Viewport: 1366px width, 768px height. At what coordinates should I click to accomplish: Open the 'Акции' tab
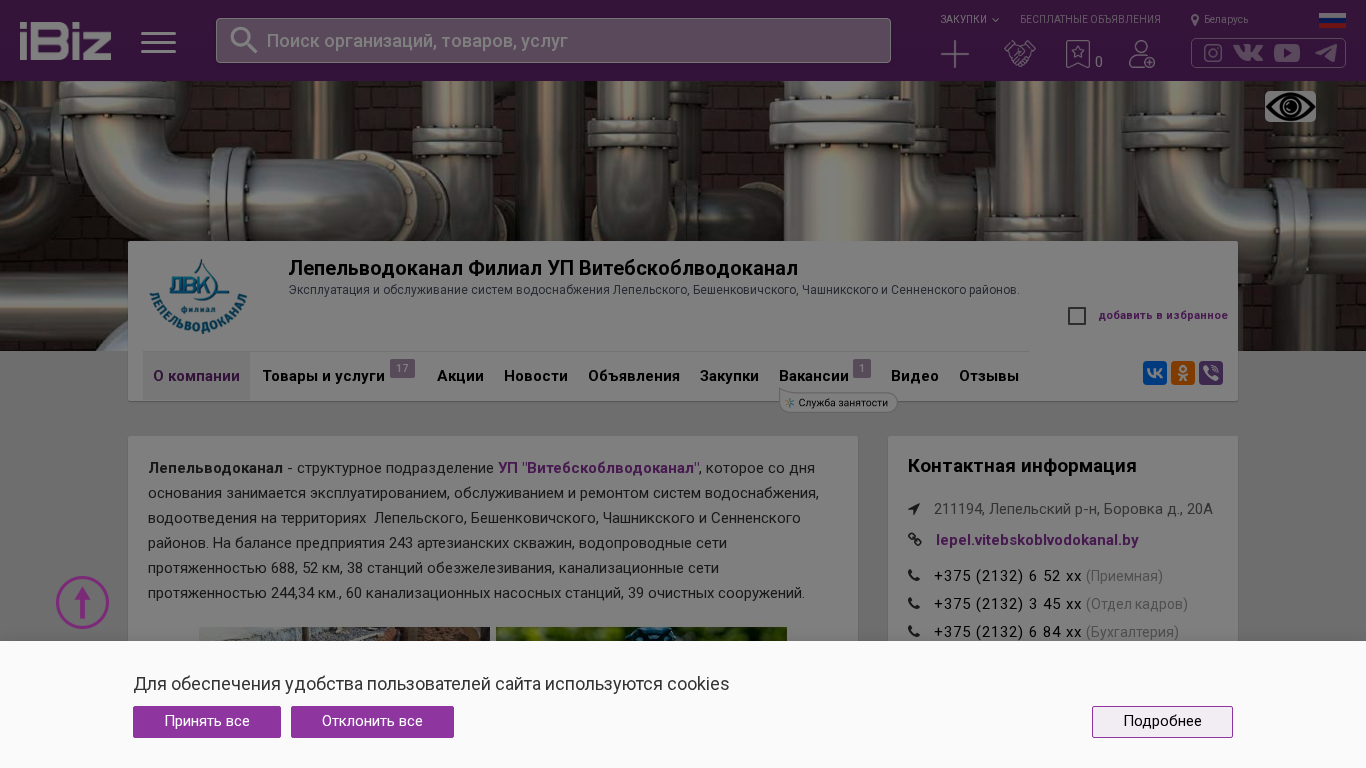coord(460,376)
